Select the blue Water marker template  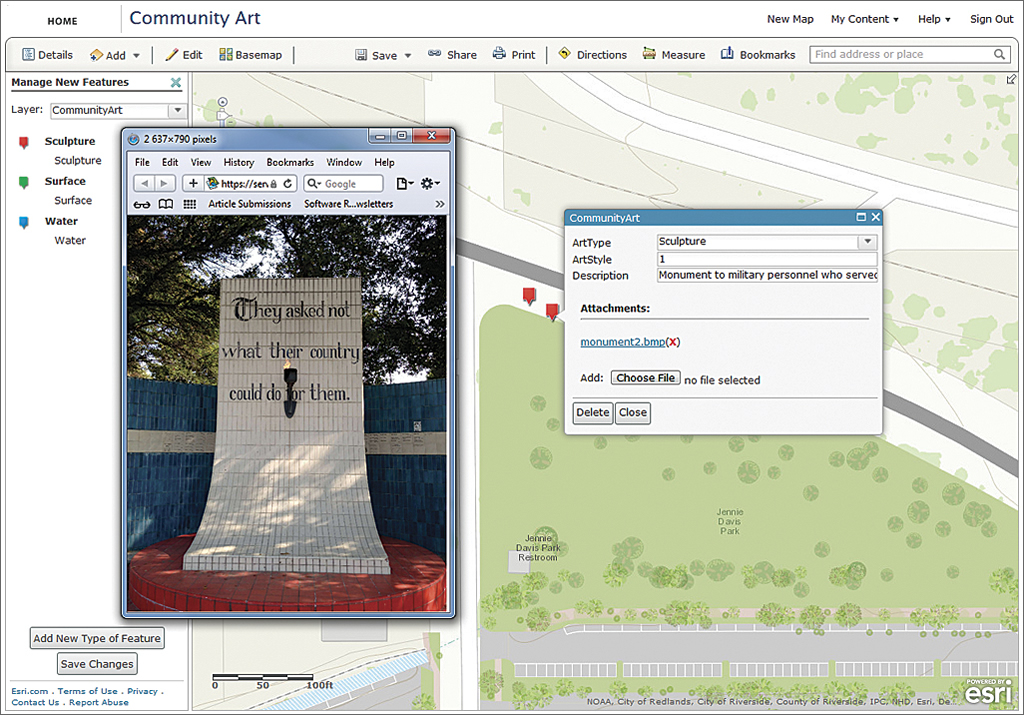[x=24, y=223]
